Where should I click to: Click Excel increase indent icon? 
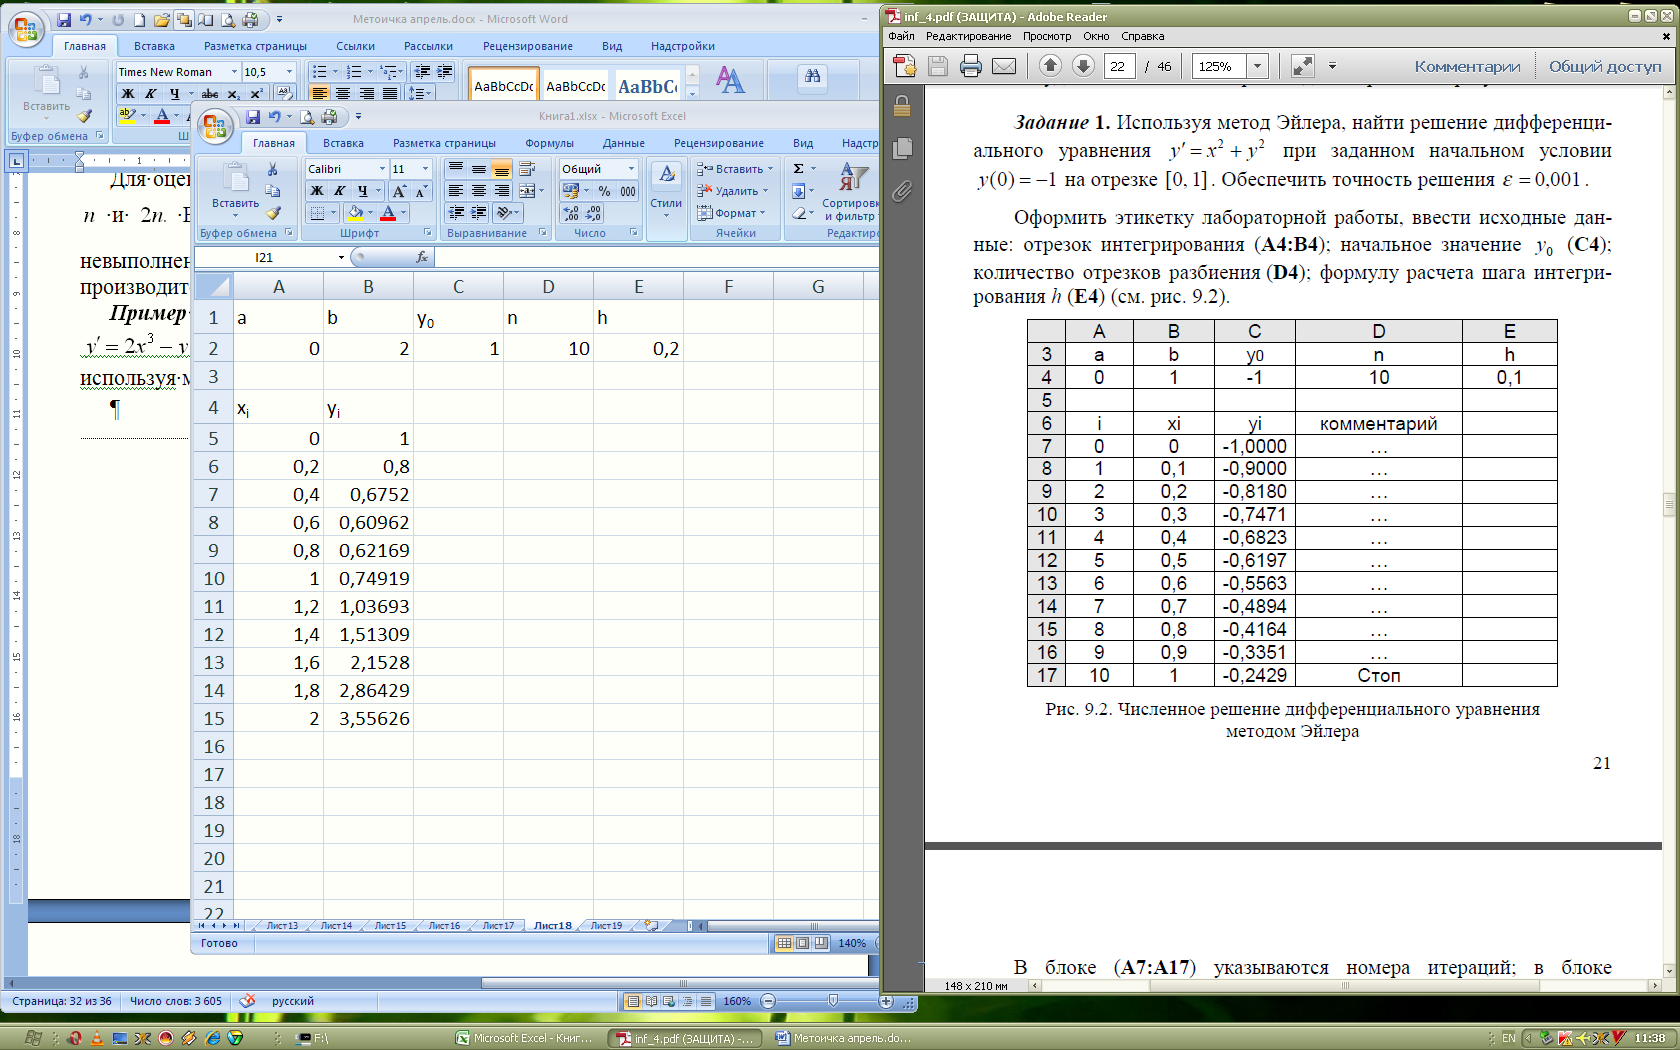click(x=479, y=213)
